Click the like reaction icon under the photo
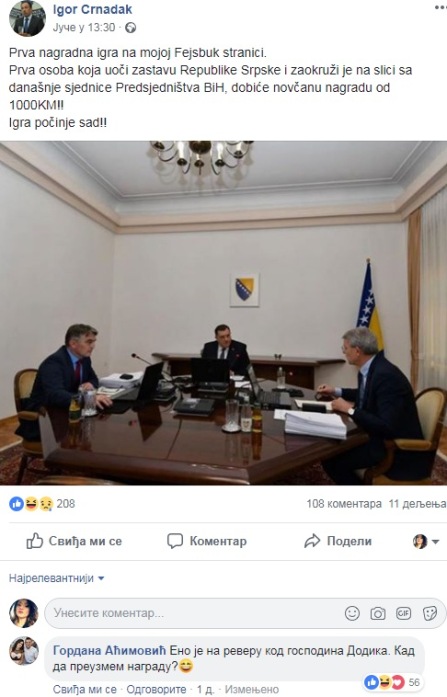This screenshot has height=697, width=447. click(16, 504)
